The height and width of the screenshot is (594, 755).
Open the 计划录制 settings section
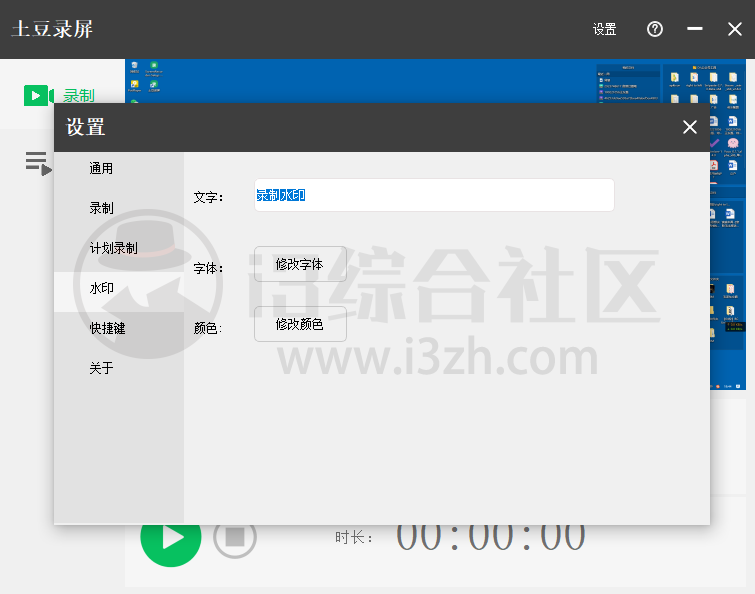pos(118,248)
